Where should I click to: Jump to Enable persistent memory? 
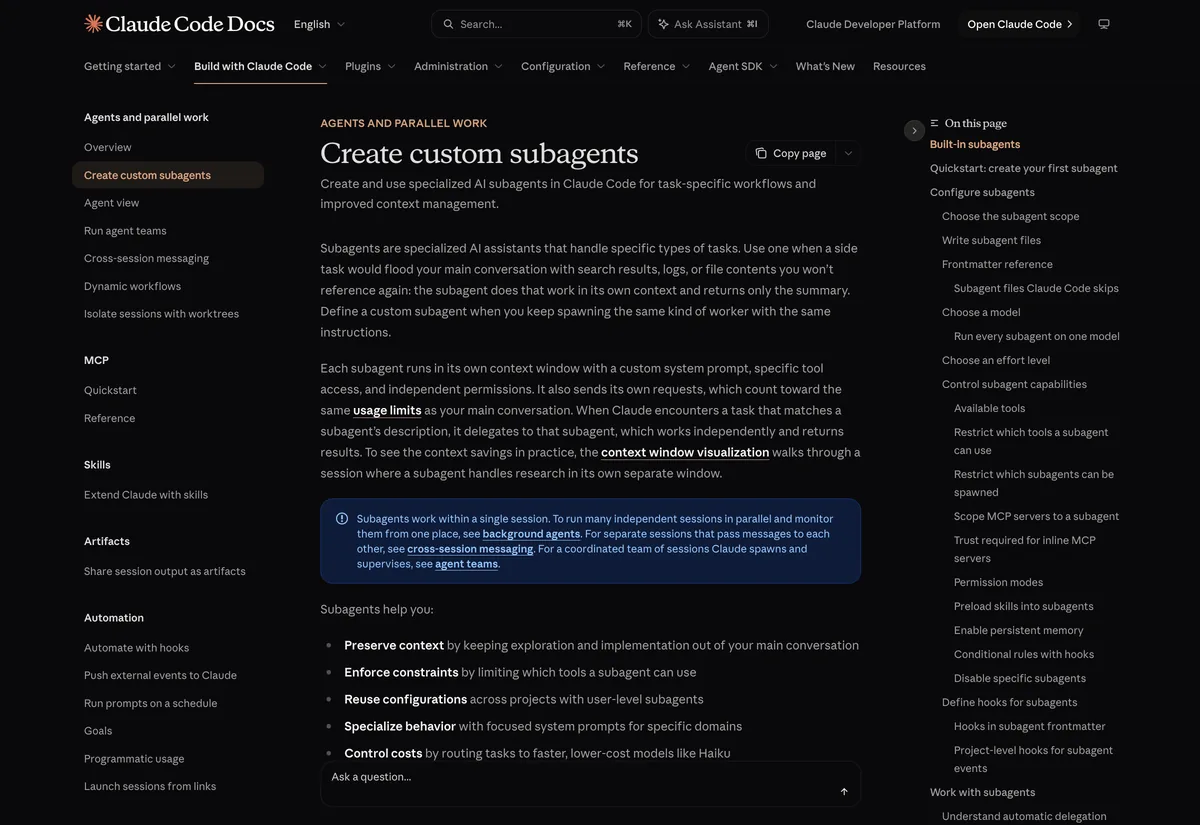point(1018,630)
